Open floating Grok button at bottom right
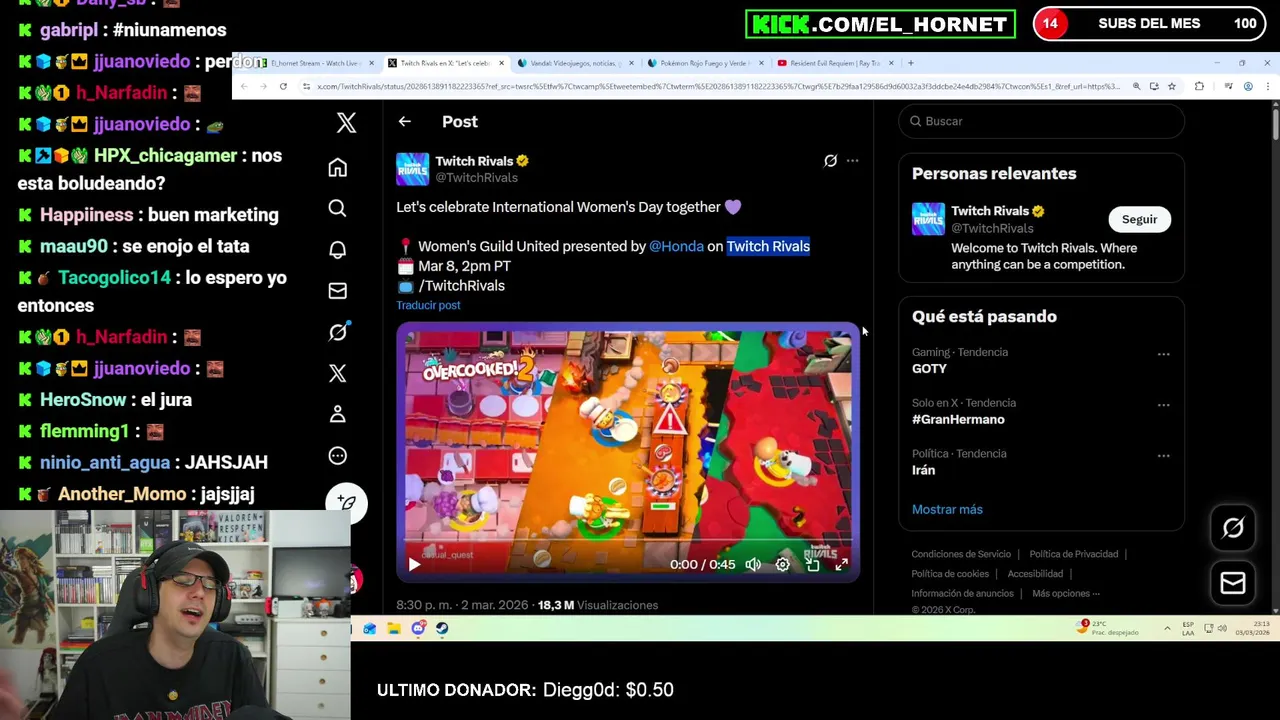Image resolution: width=1280 pixels, height=720 pixels. coord(1232,528)
